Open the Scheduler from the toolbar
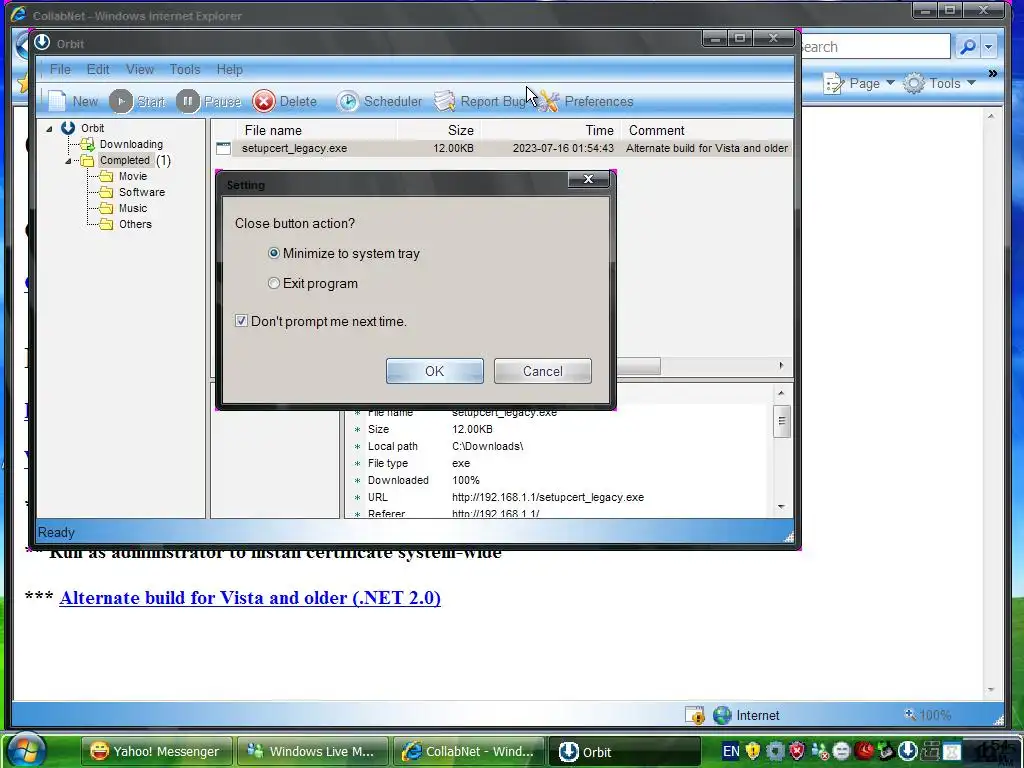This screenshot has height=768, width=1024. [x=380, y=101]
